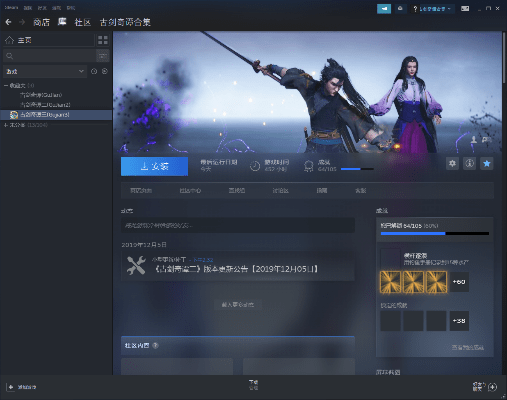Go back with the left arrow
507x400 pixels.
coord(9,22)
